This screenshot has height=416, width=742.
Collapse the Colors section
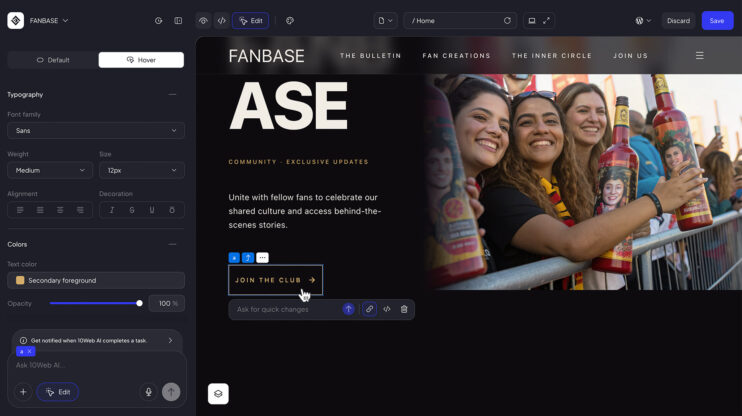172,244
